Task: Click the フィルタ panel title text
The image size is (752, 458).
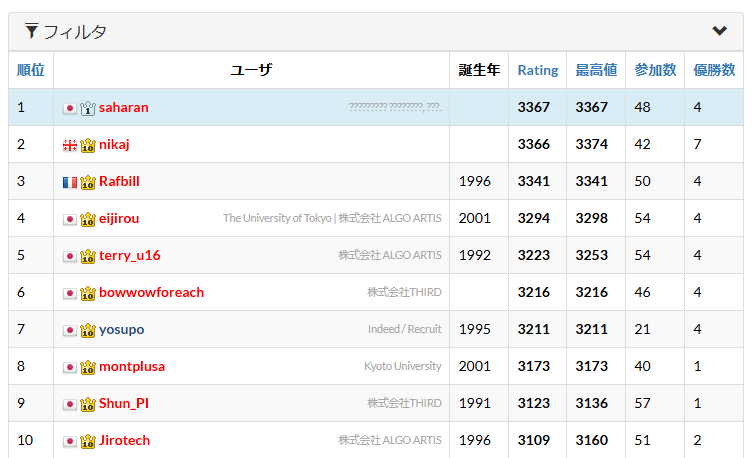Action: [75, 32]
